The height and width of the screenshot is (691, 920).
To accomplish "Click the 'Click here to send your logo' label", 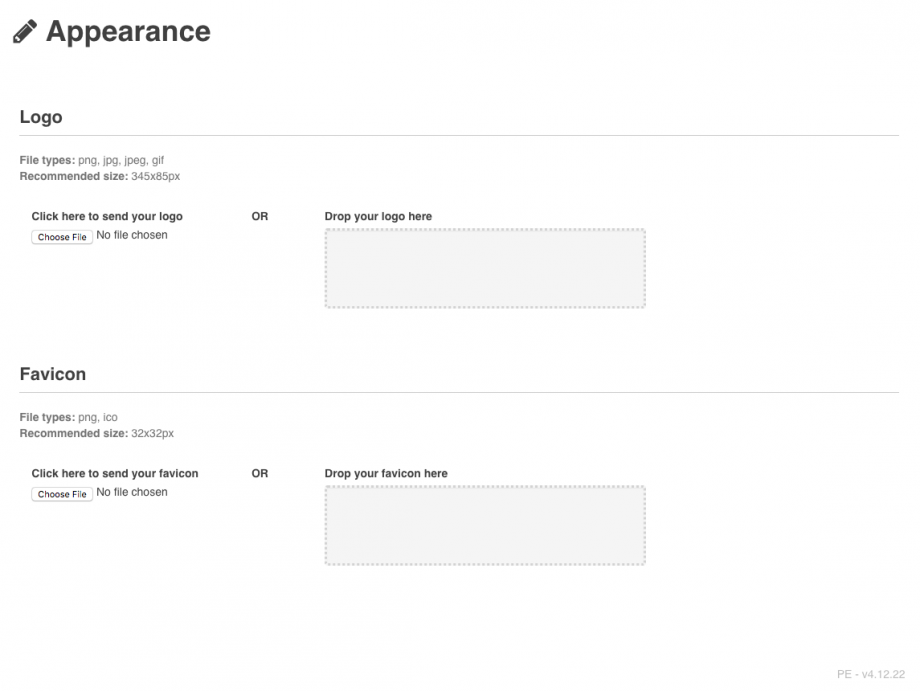I will pyautogui.click(x=107, y=216).
